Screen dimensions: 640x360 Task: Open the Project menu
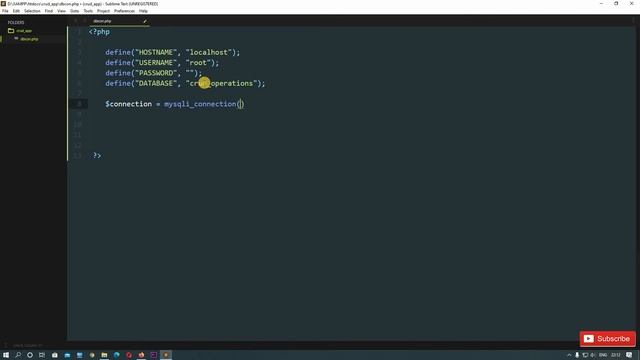(103, 11)
